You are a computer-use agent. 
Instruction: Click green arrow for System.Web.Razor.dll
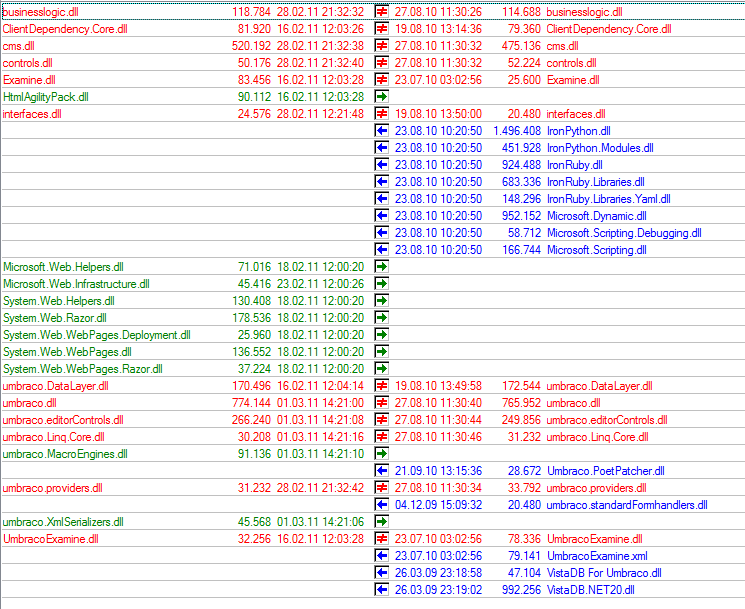point(382,318)
